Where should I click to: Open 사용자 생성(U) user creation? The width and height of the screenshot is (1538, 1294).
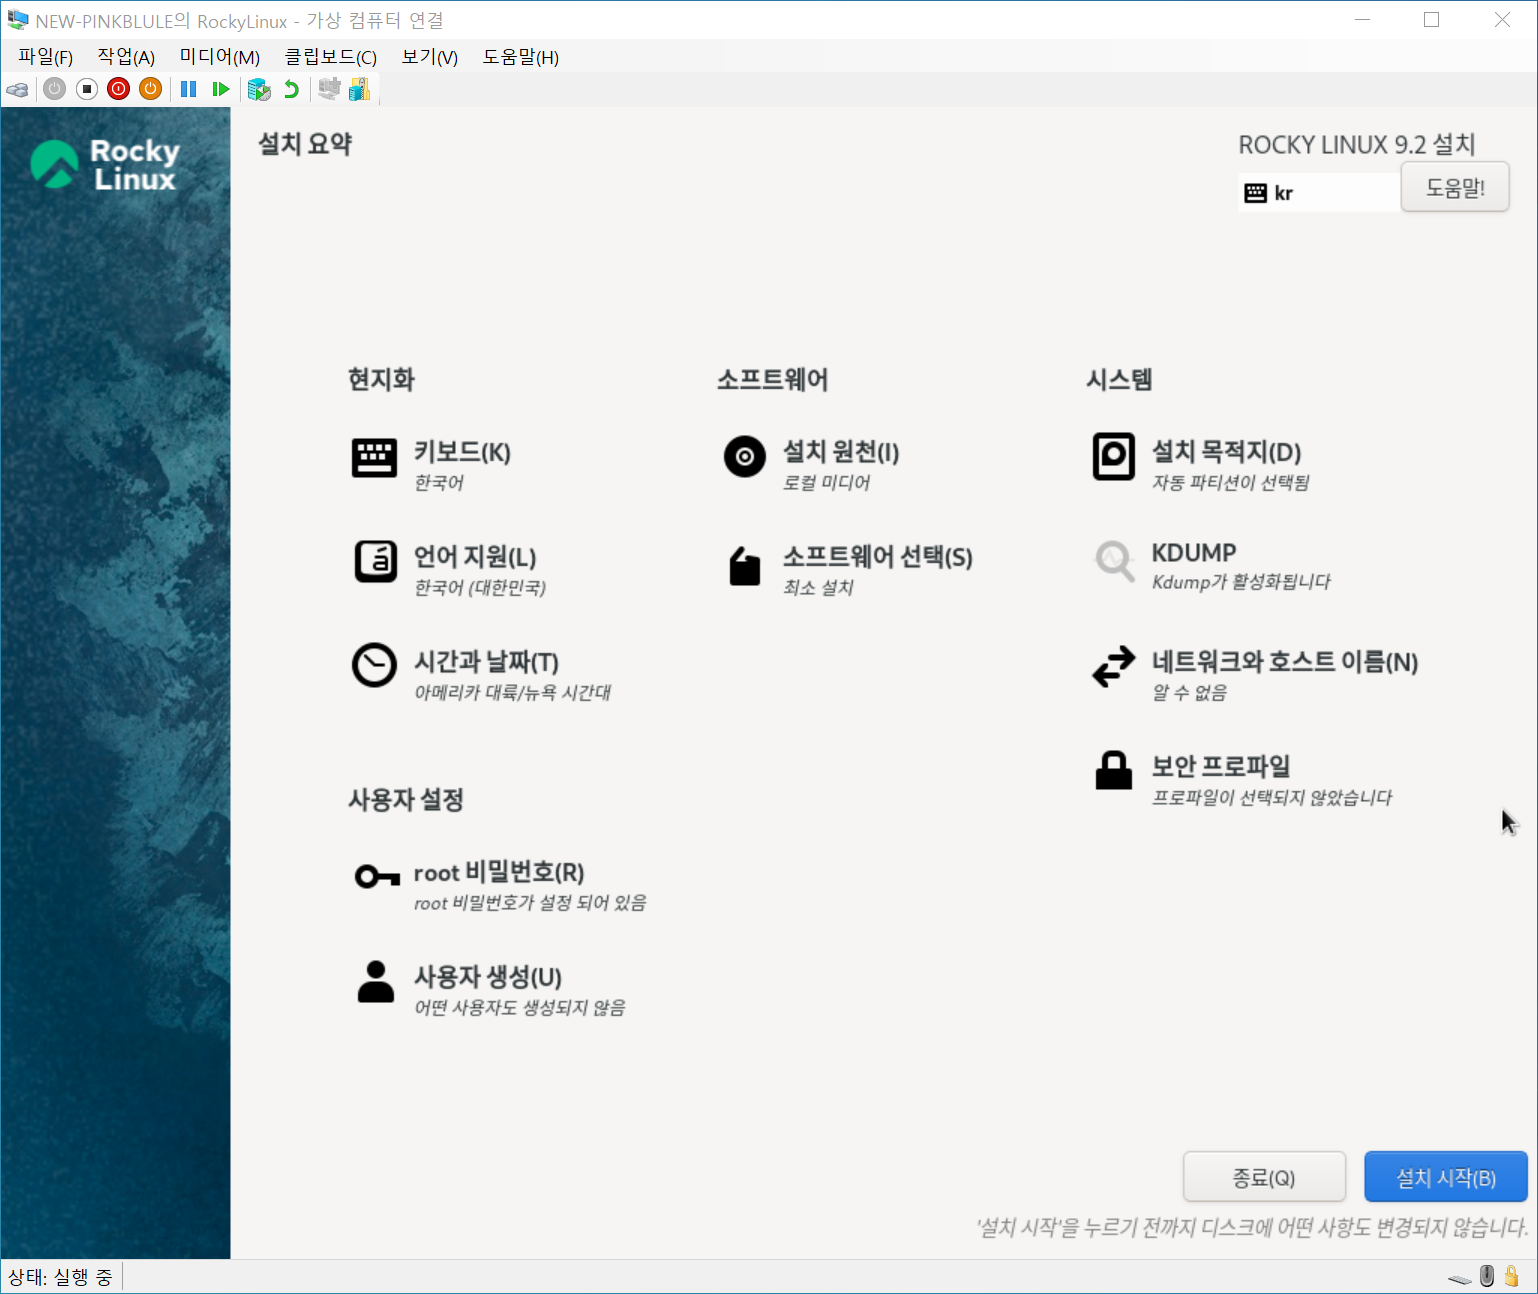click(x=490, y=989)
